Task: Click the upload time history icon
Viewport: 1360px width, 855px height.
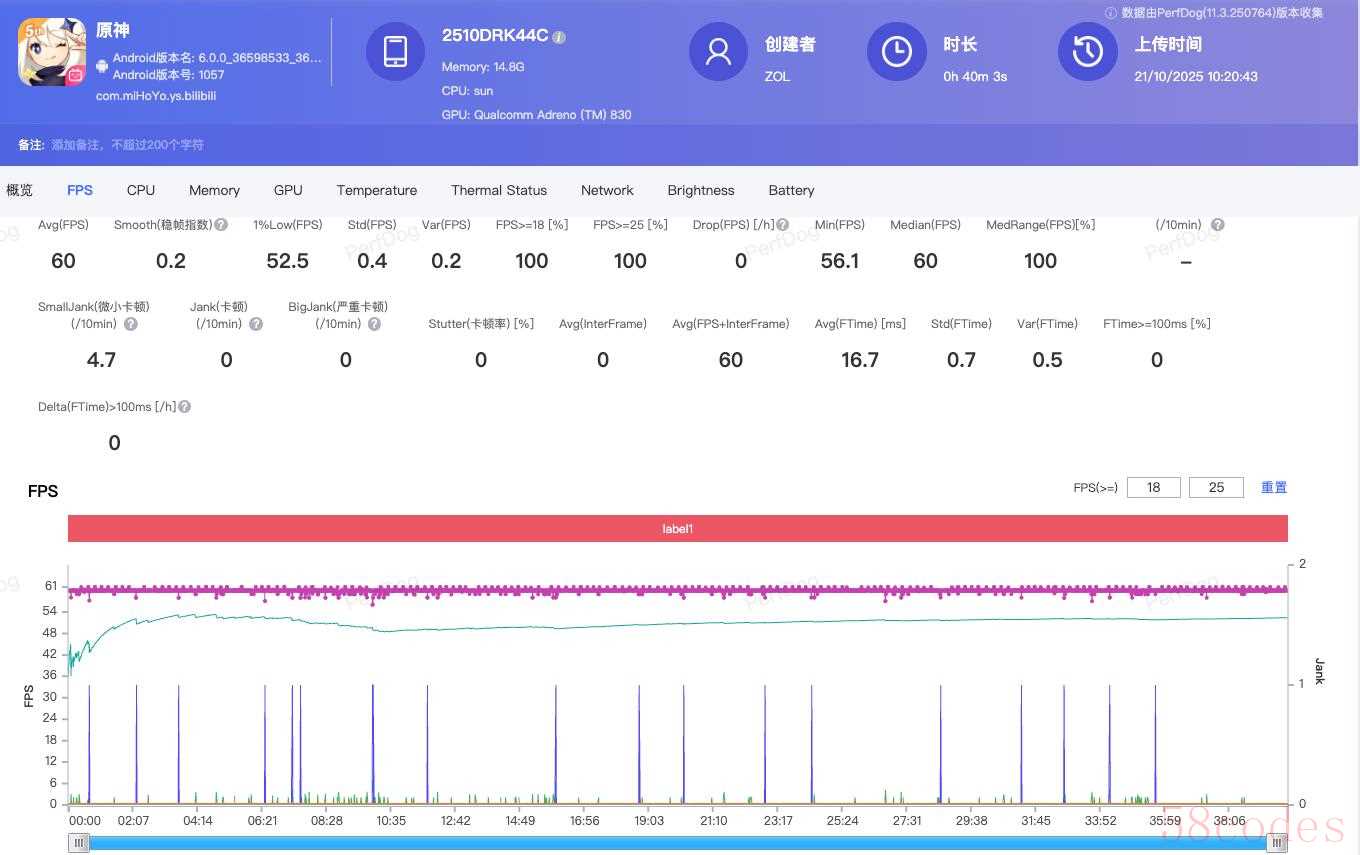Action: pos(1087,51)
